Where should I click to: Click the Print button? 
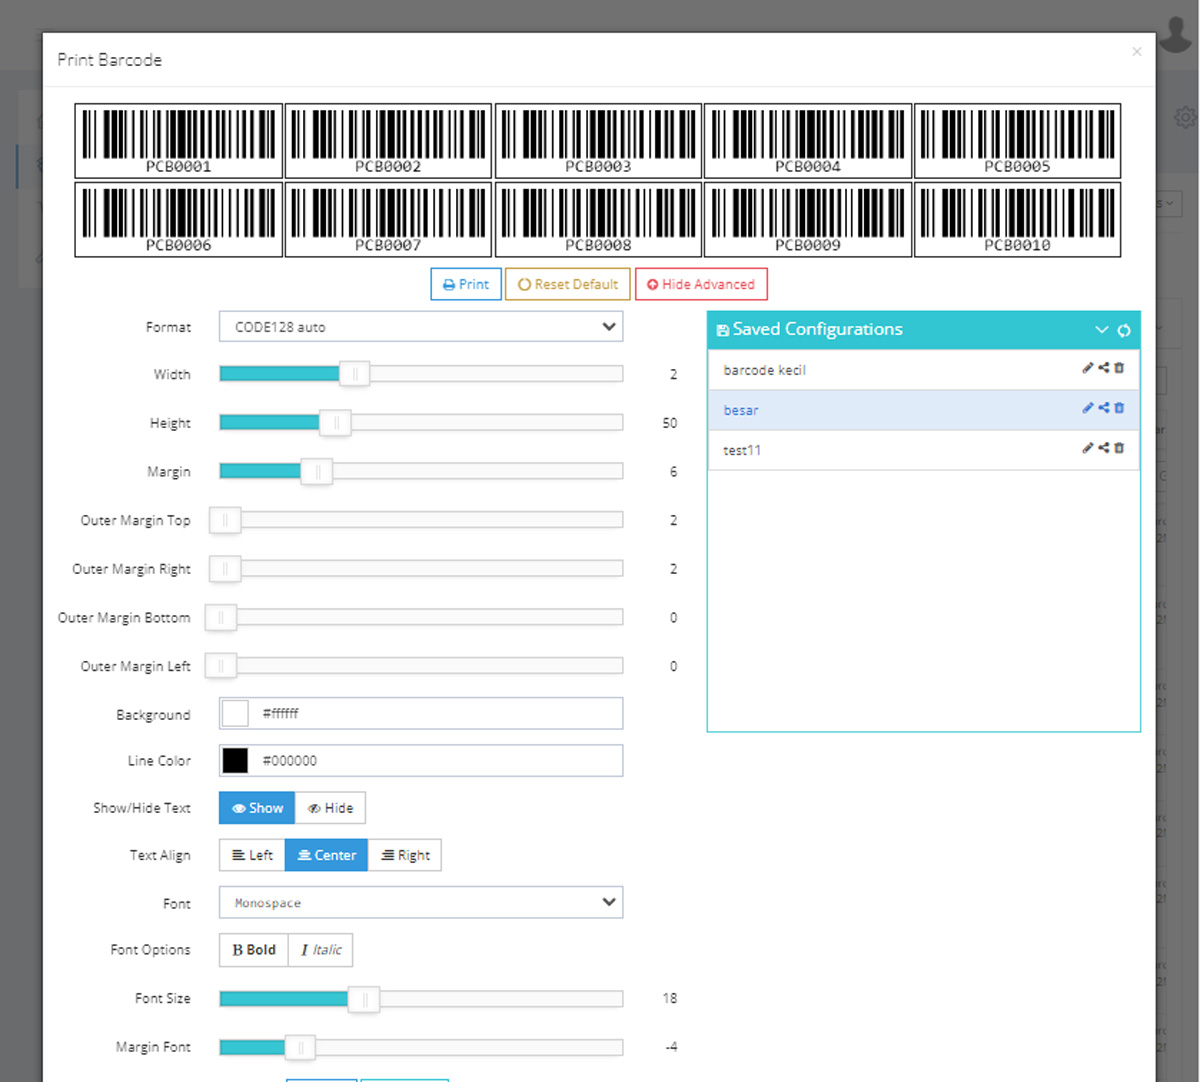[x=466, y=284]
